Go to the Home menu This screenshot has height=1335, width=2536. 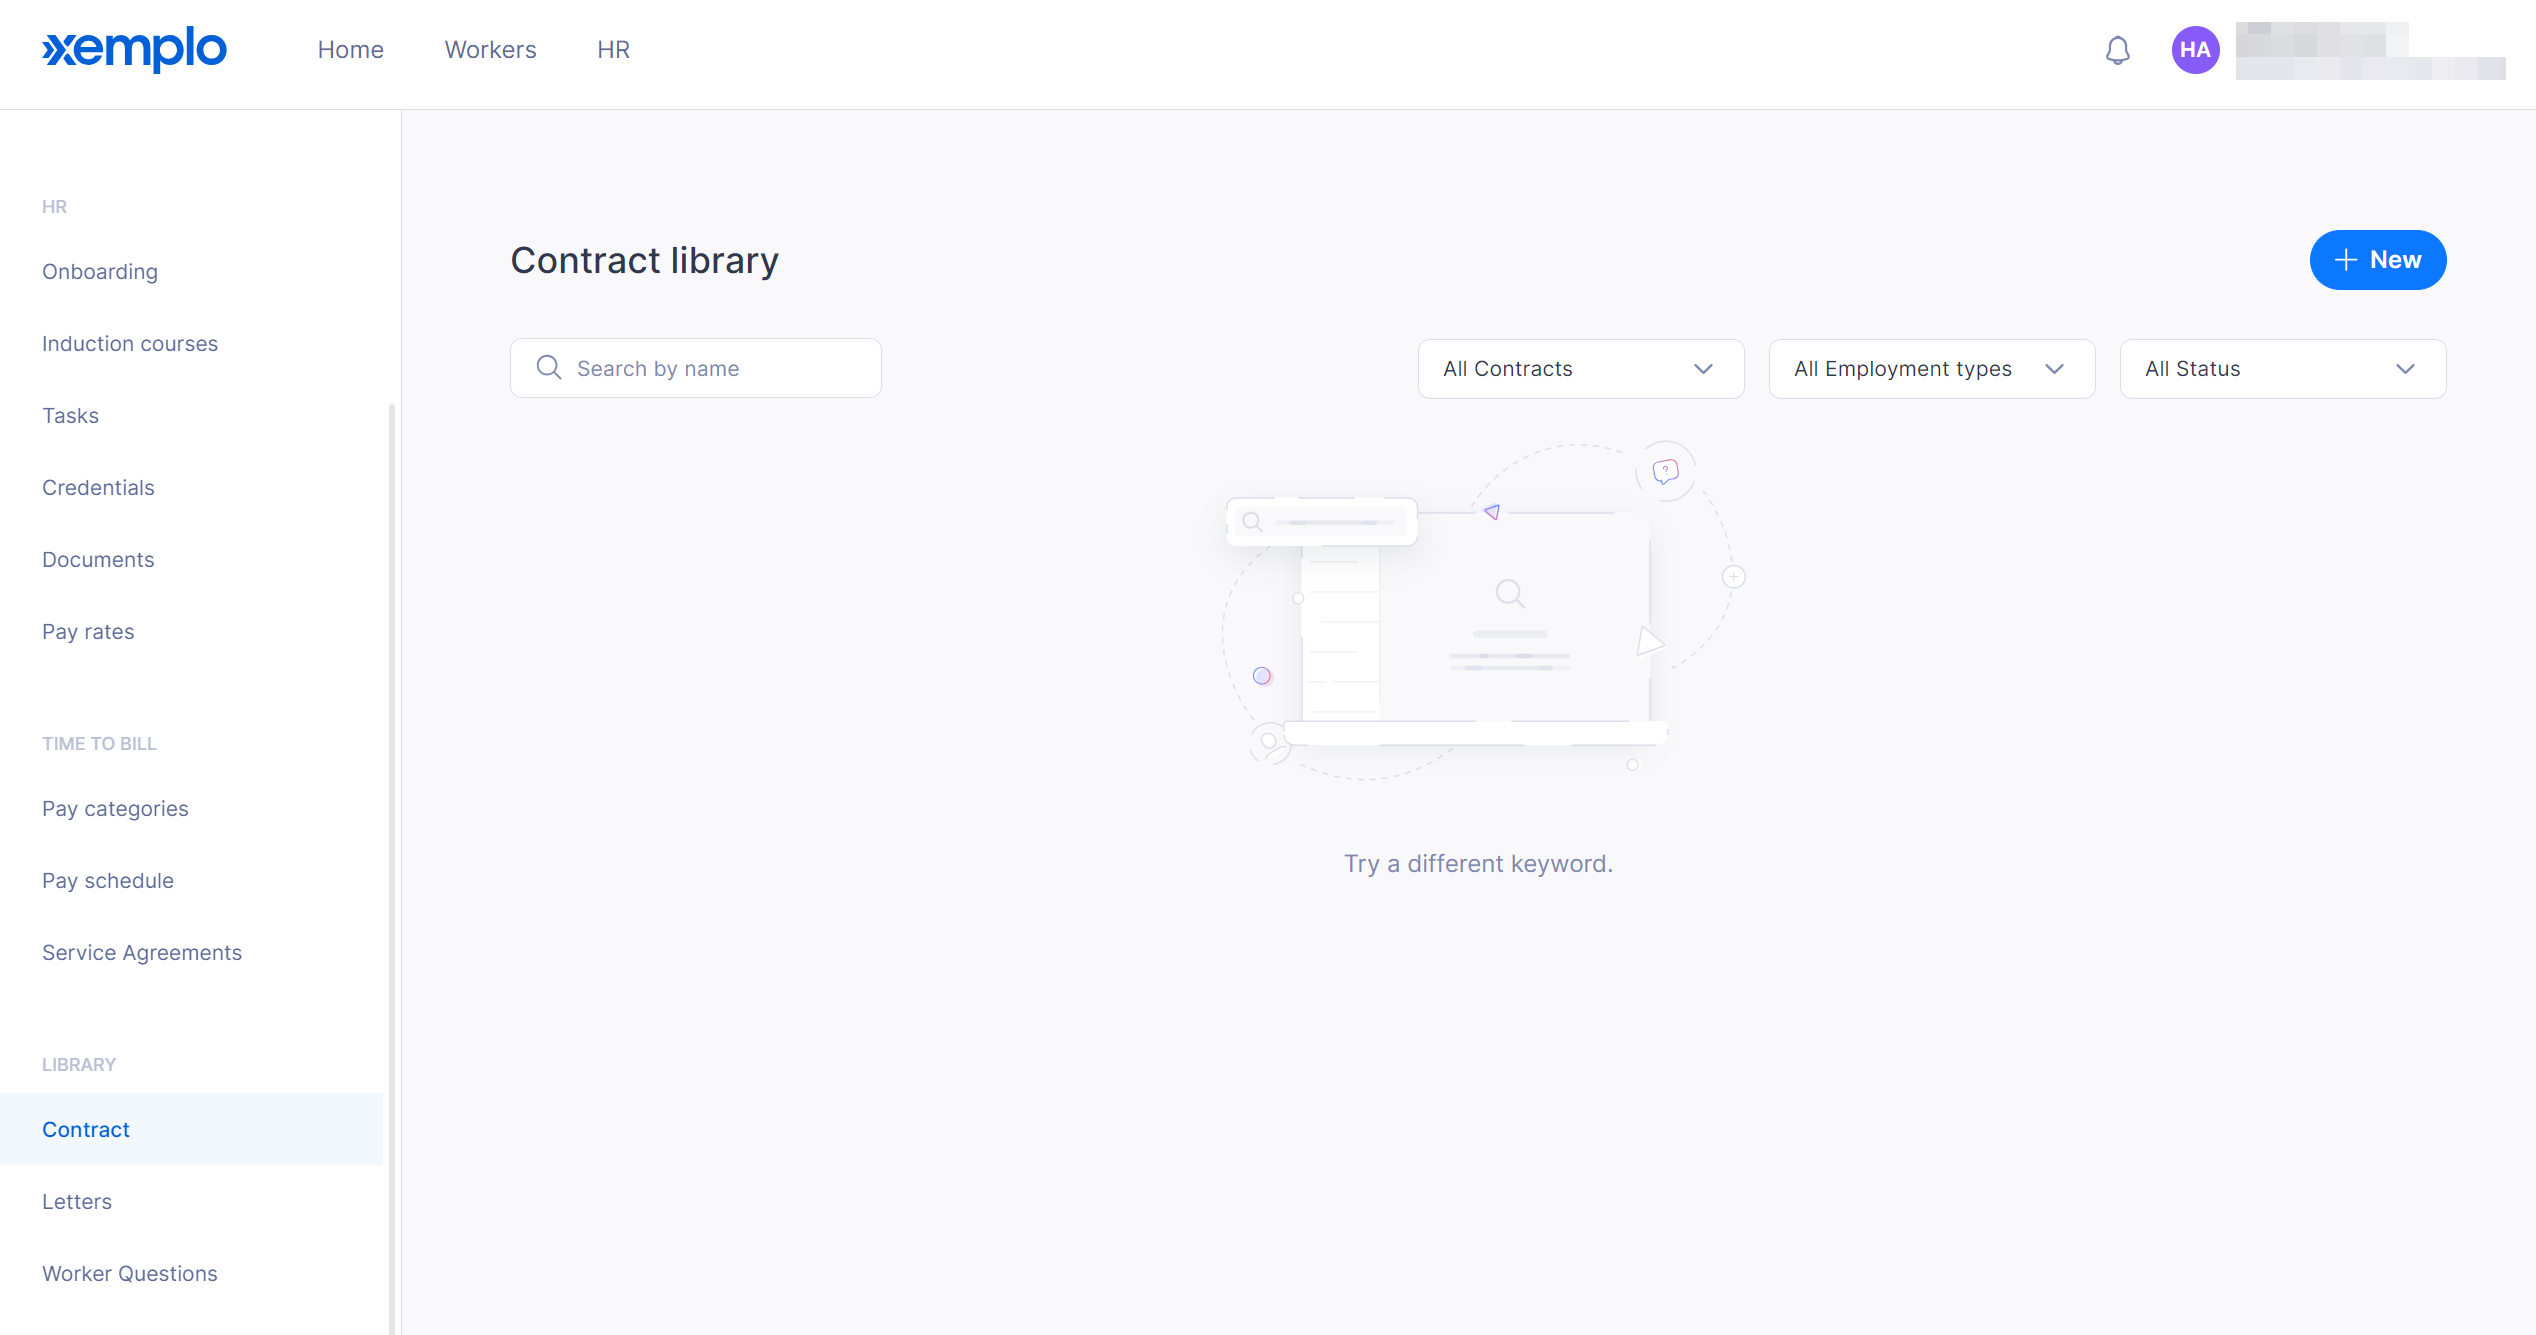click(x=350, y=50)
